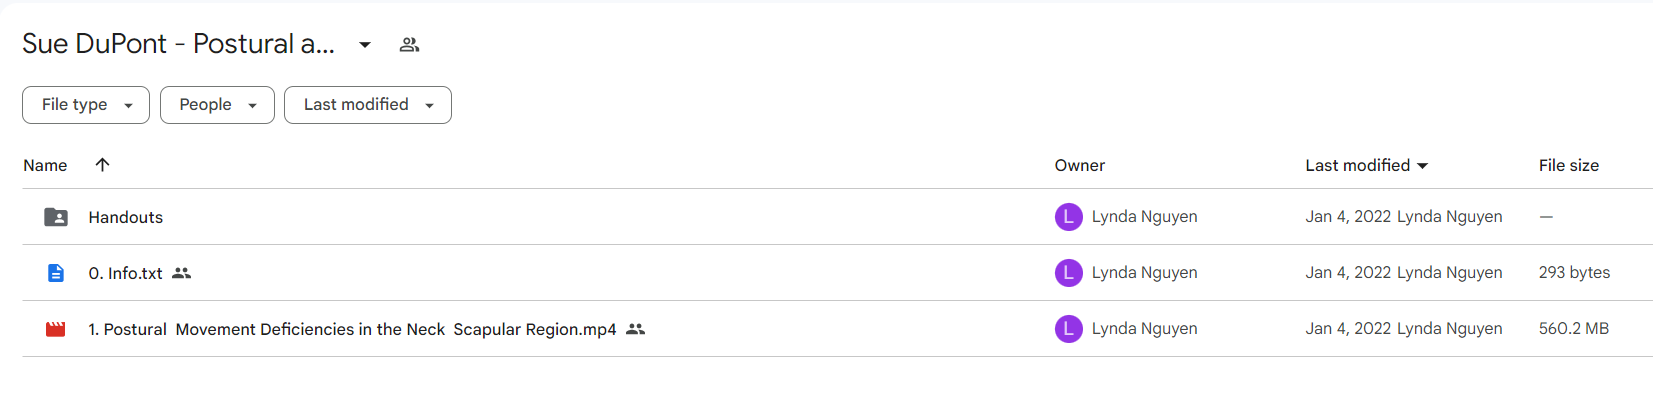This screenshot has width=1653, height=403.
Task: Expand the folder title dropdown arrow
Action: (365, 45)
